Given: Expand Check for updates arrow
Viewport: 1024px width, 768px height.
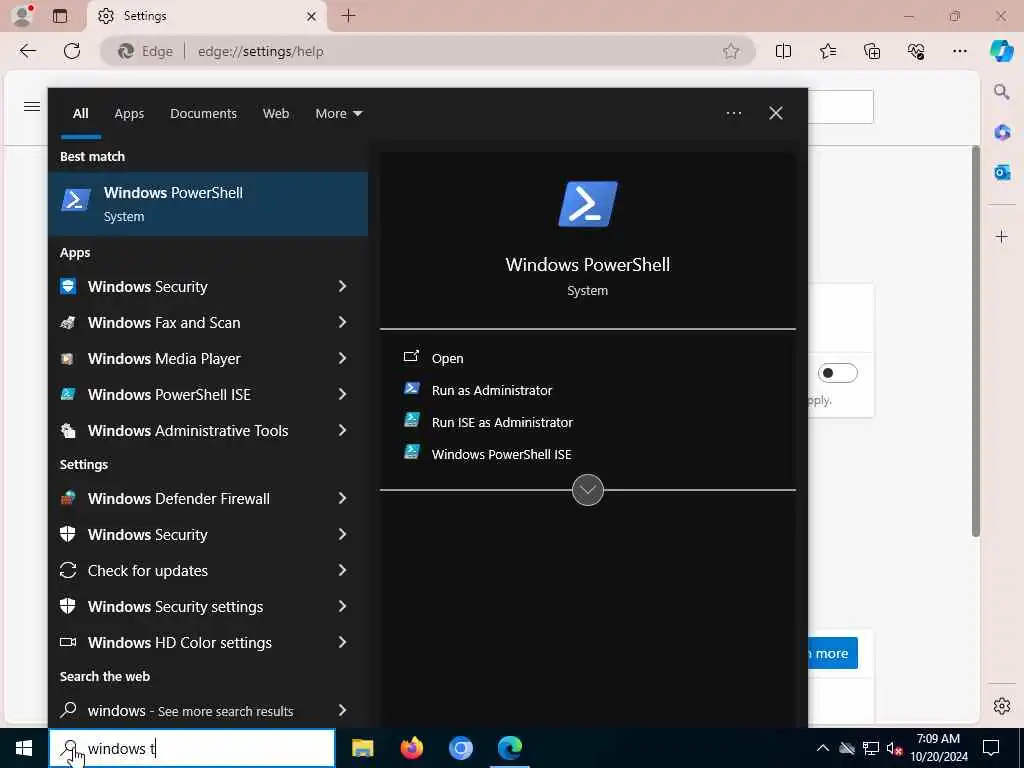Looking at the screenshot, I should (342, 570).
